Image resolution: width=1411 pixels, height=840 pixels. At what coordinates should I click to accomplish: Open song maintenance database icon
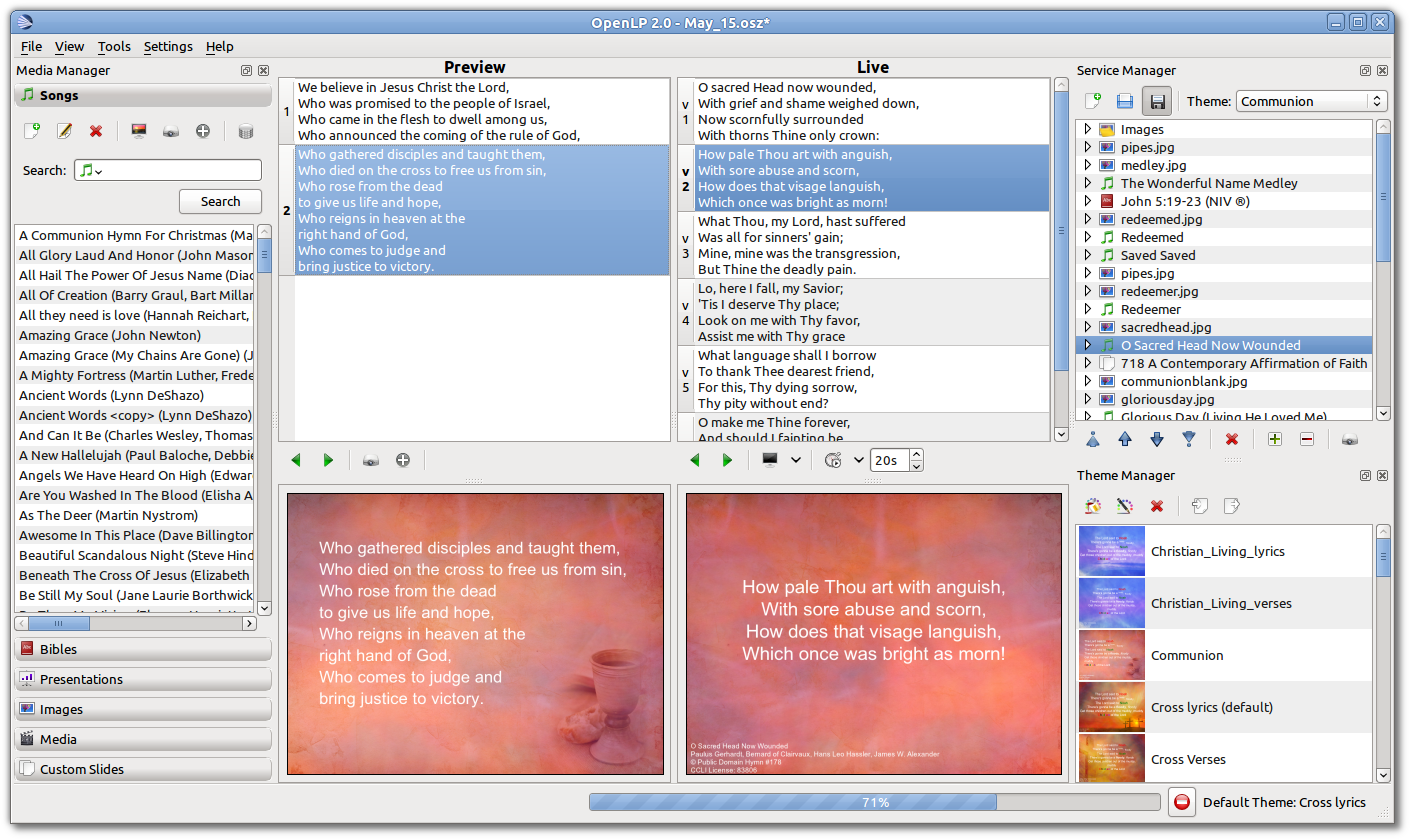click(246, 131)
